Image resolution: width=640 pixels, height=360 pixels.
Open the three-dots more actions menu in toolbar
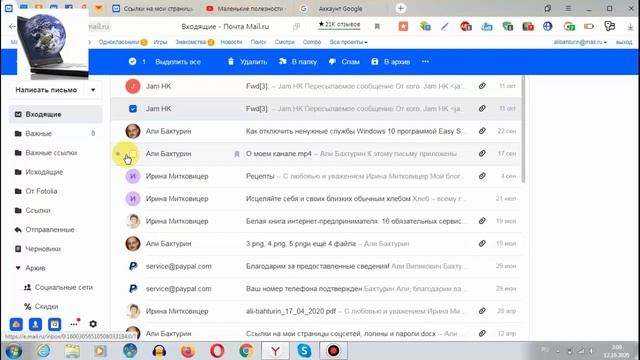[x=425, y=62]
